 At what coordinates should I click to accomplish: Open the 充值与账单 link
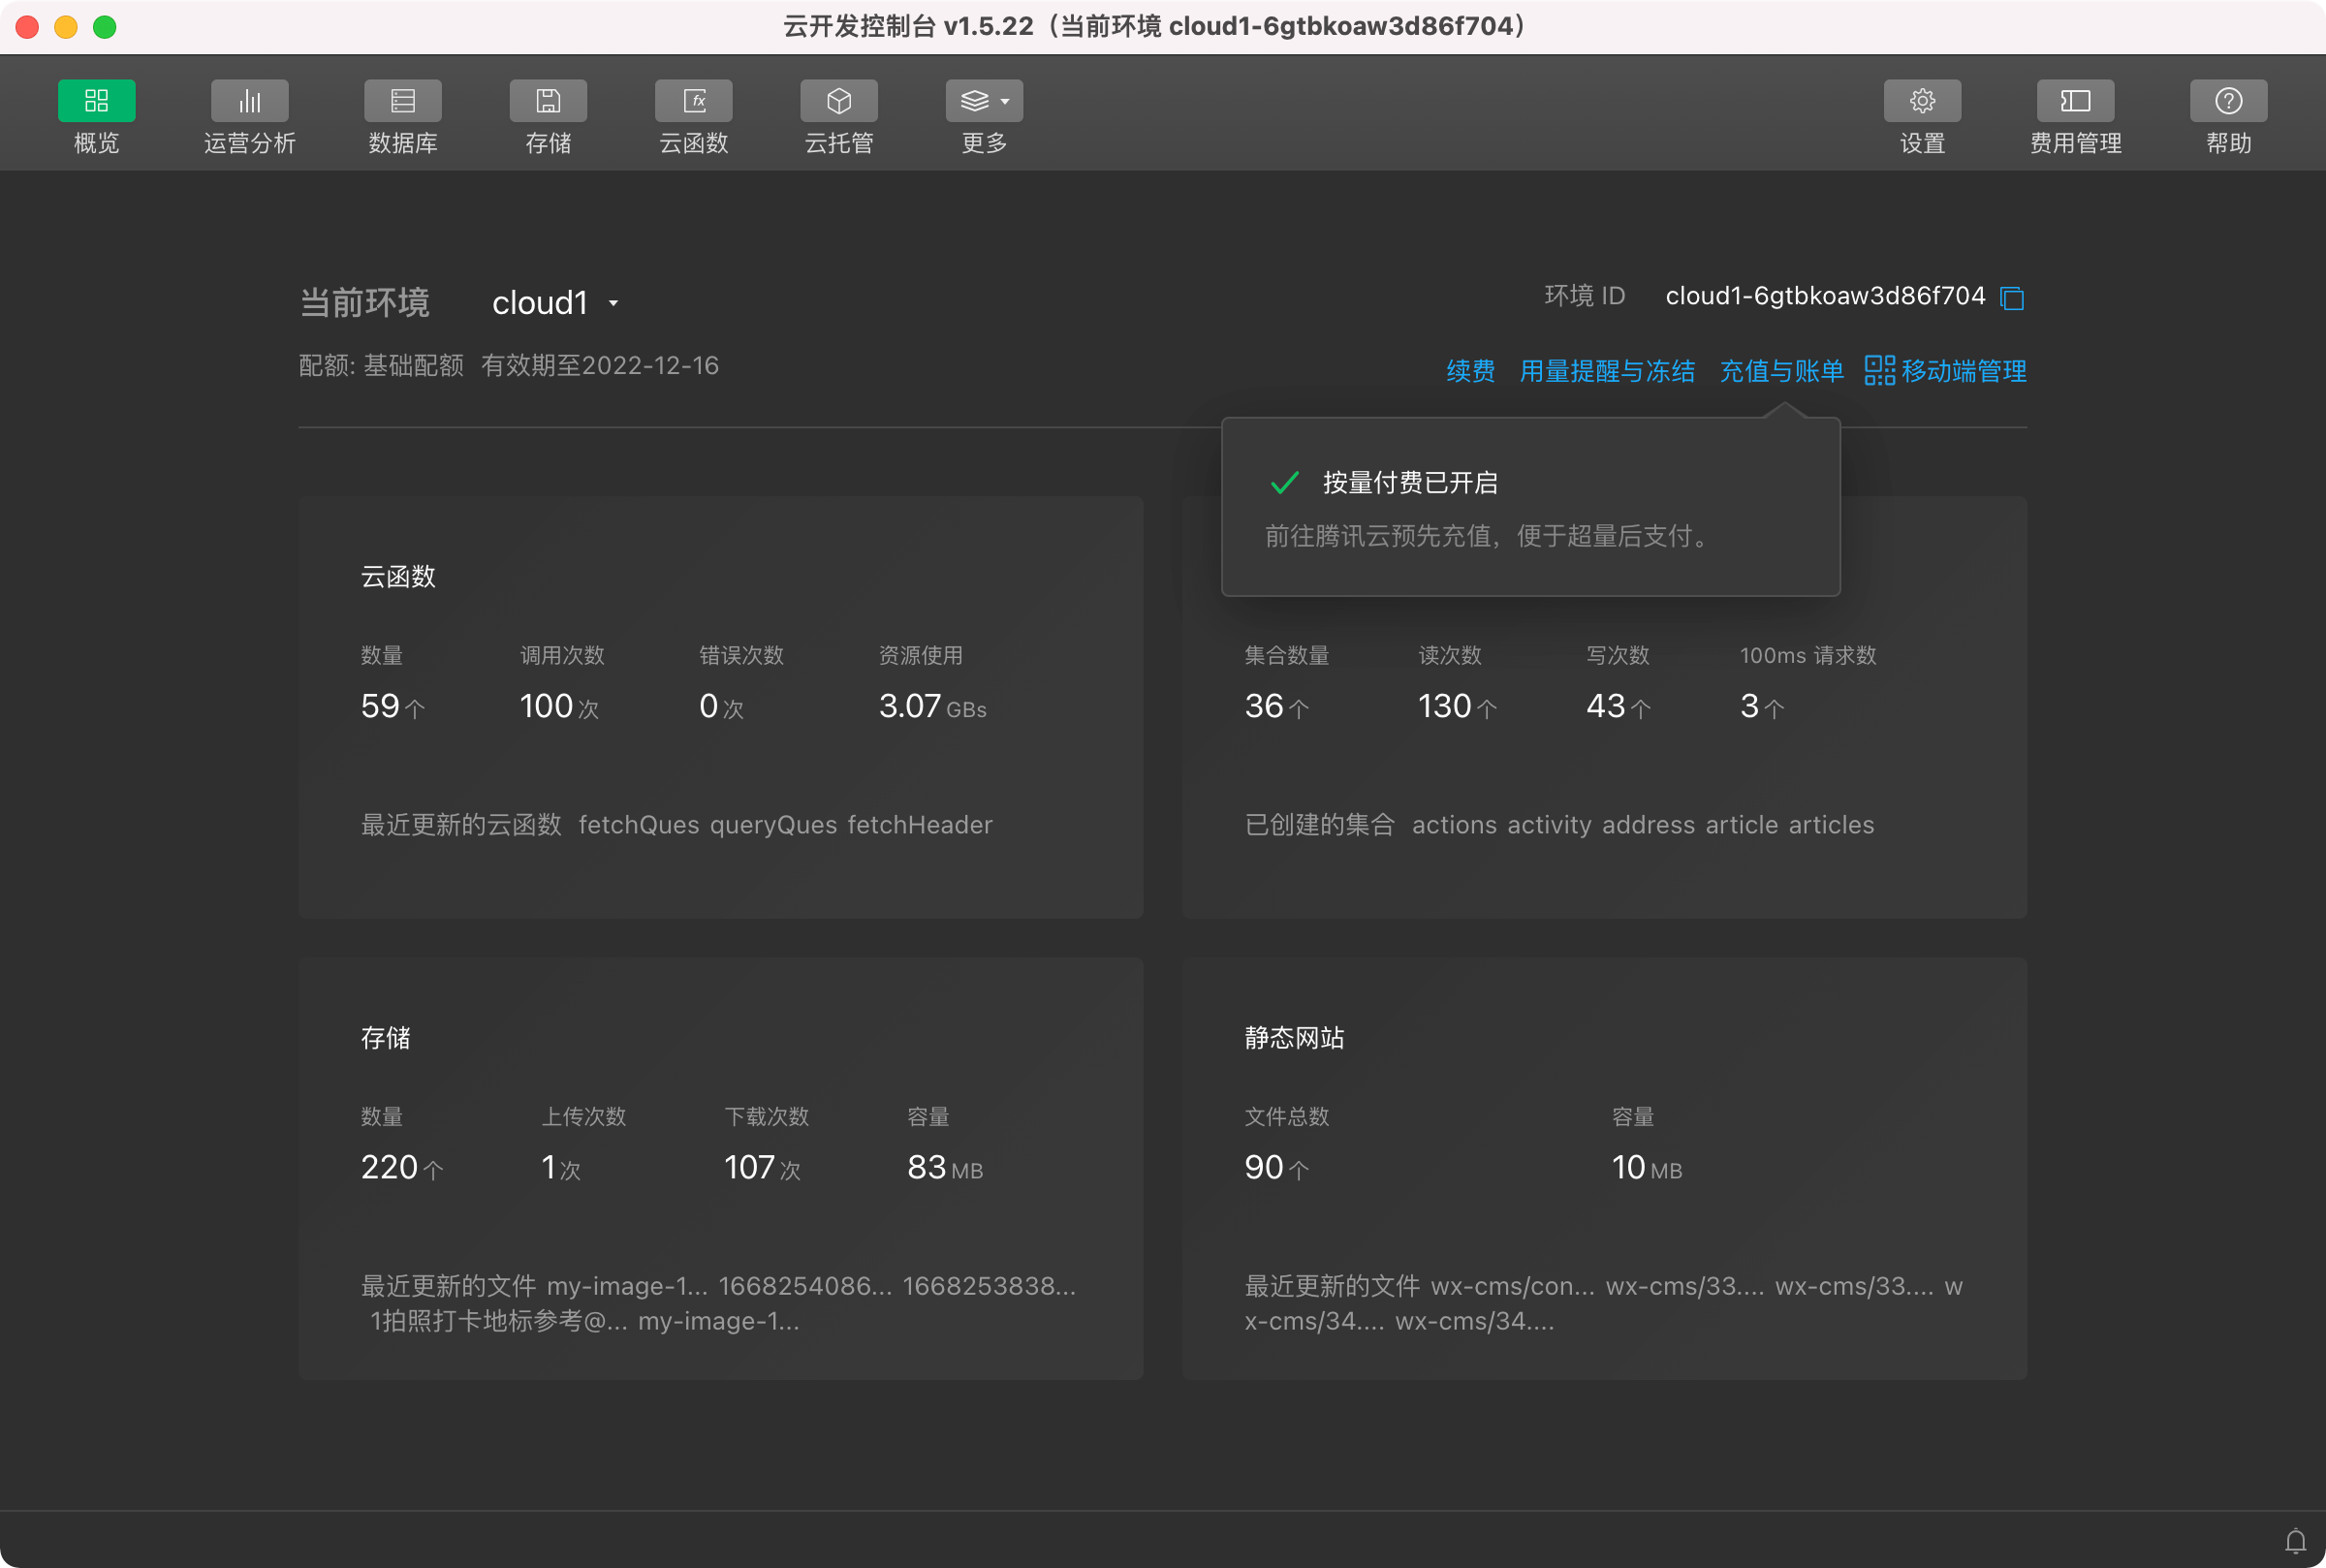tap(1781, 371)
